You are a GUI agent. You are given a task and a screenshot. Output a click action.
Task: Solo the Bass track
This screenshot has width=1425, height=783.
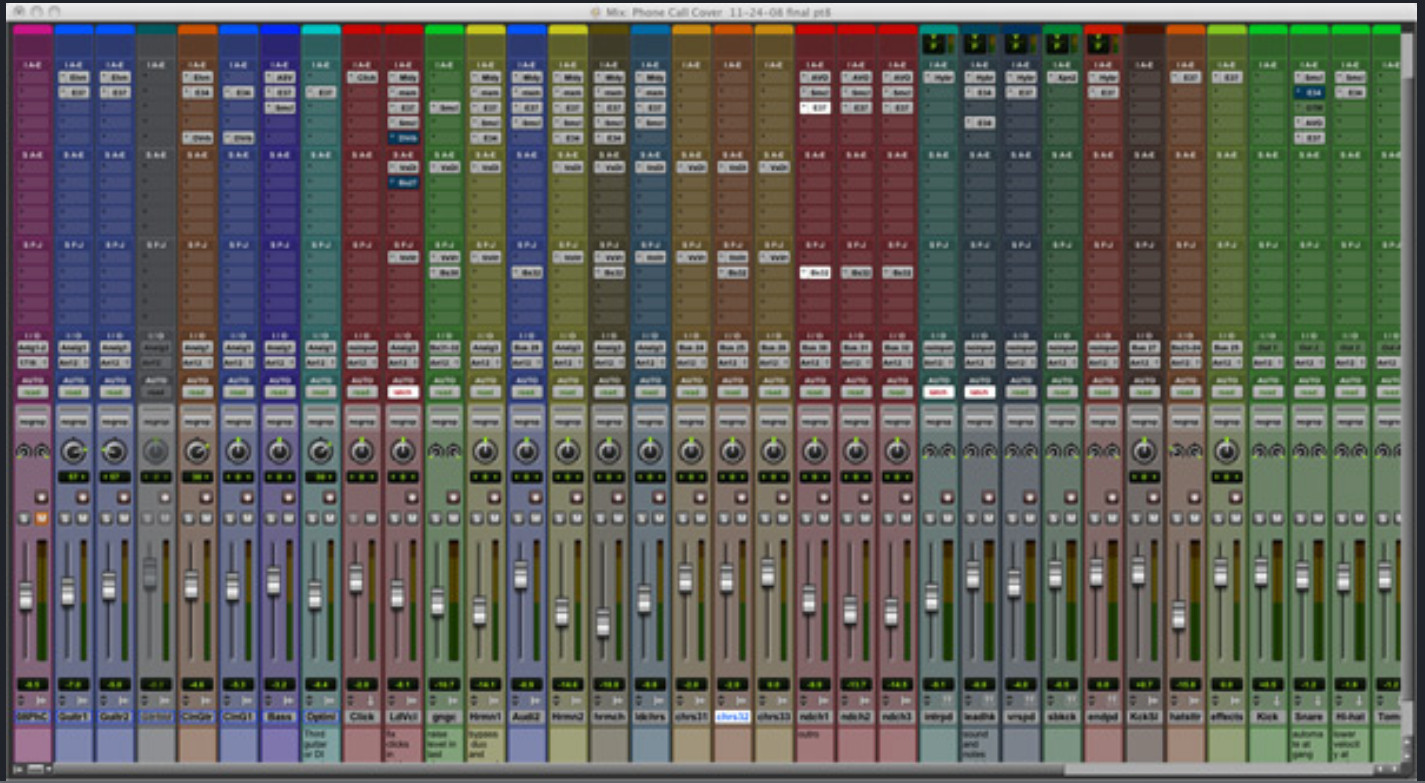(271, 518)
